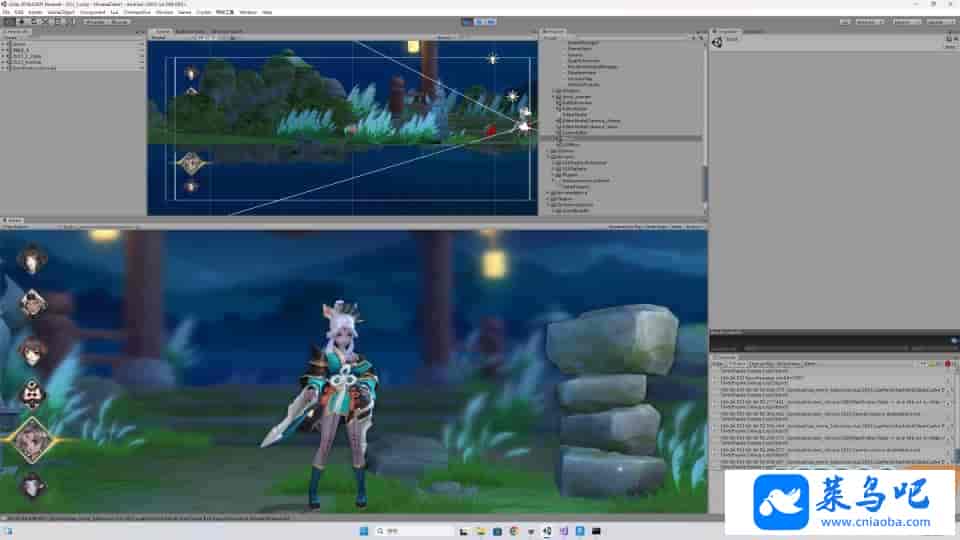Toggle the red error filter in Console
The height and width of the screenshot is (540, 960).
(947, 364)
